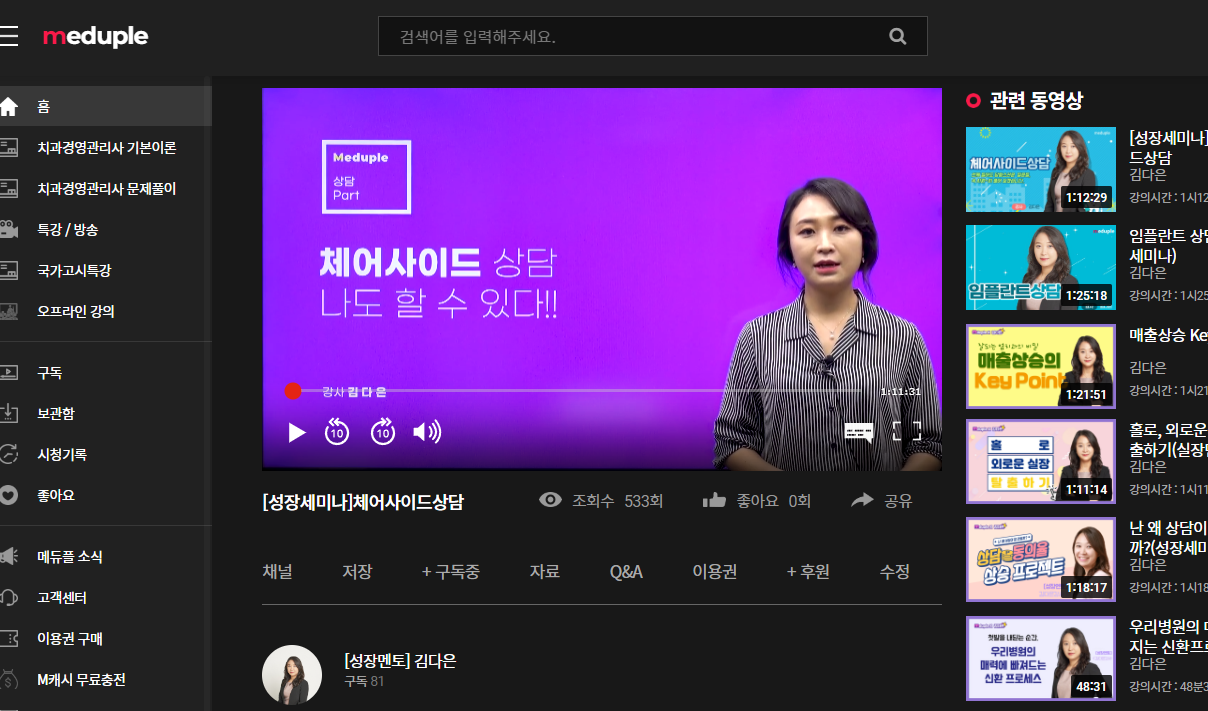The image size is (1208, 711).
Task: Skip forward 10 seconds button
Action: tap(383, 432)
